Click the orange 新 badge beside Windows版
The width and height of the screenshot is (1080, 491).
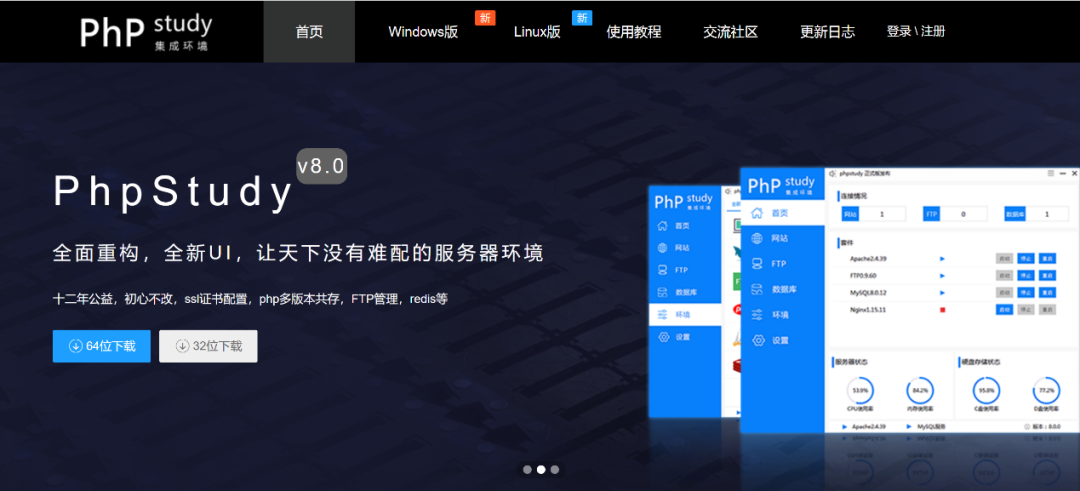coord(485,18)
